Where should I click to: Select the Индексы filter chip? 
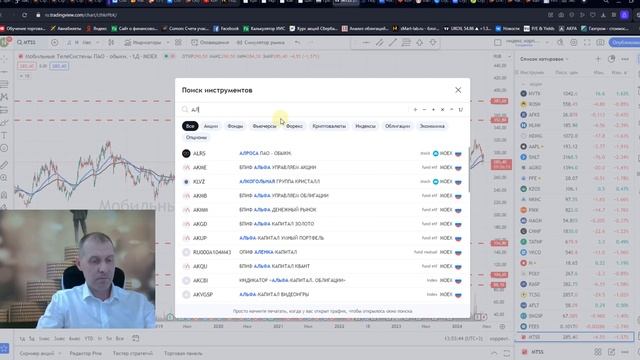tap(365, 126)
